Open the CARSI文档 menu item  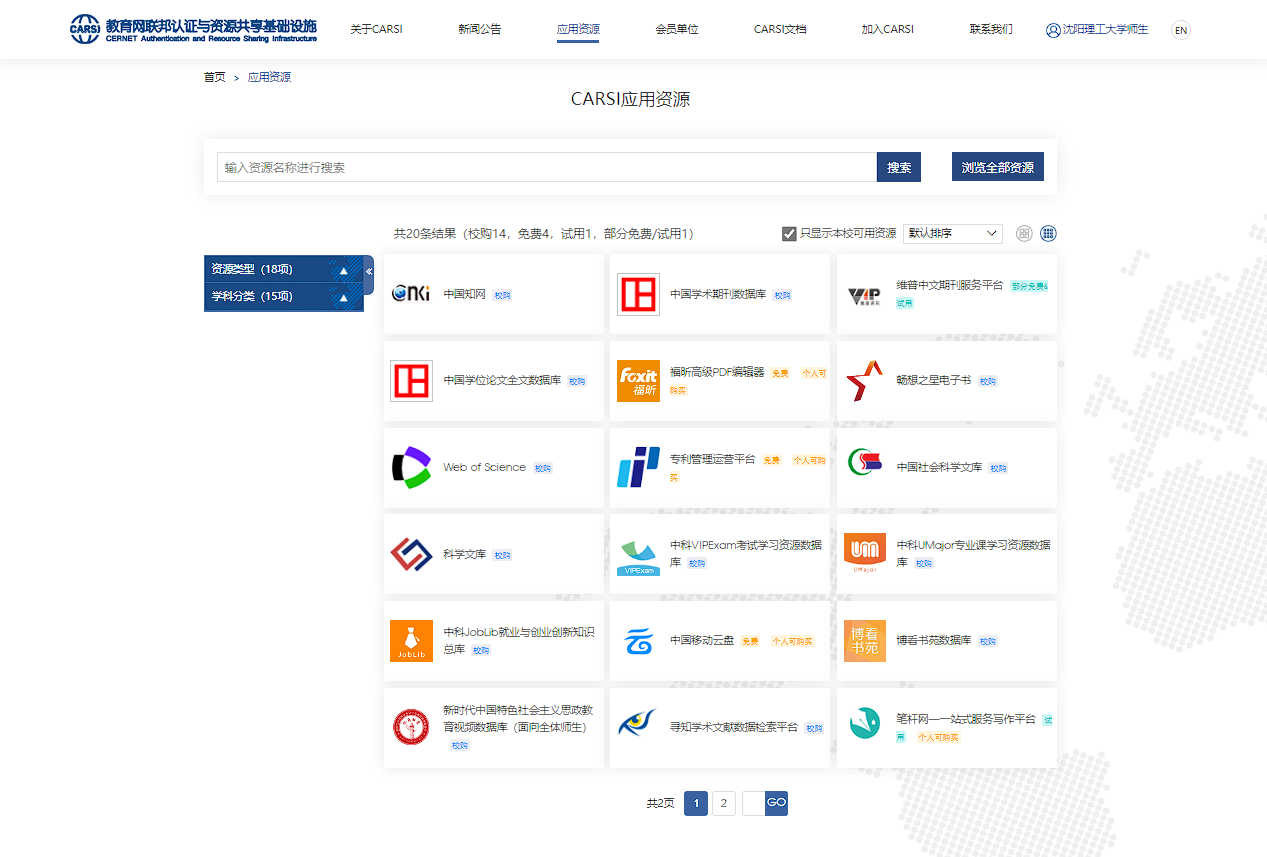click(x=780, y=29)
